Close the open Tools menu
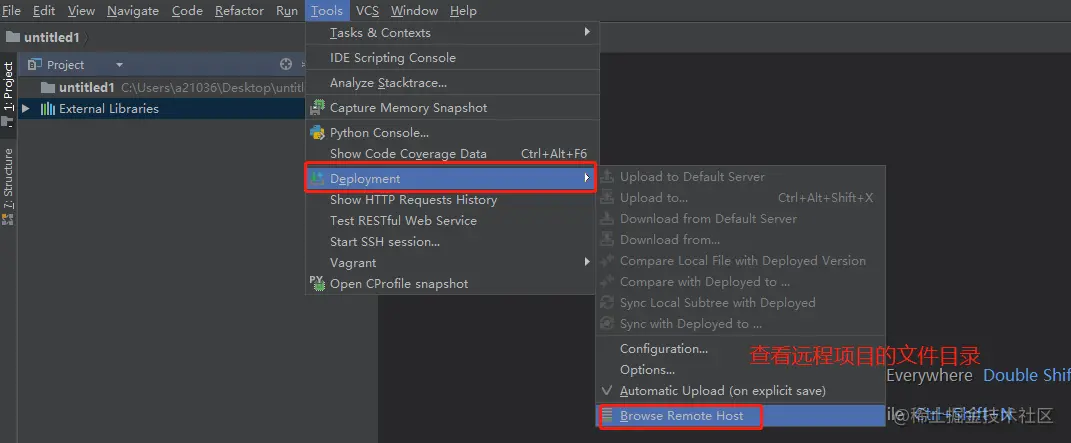Screen dimensions: 1071x443 326,11
